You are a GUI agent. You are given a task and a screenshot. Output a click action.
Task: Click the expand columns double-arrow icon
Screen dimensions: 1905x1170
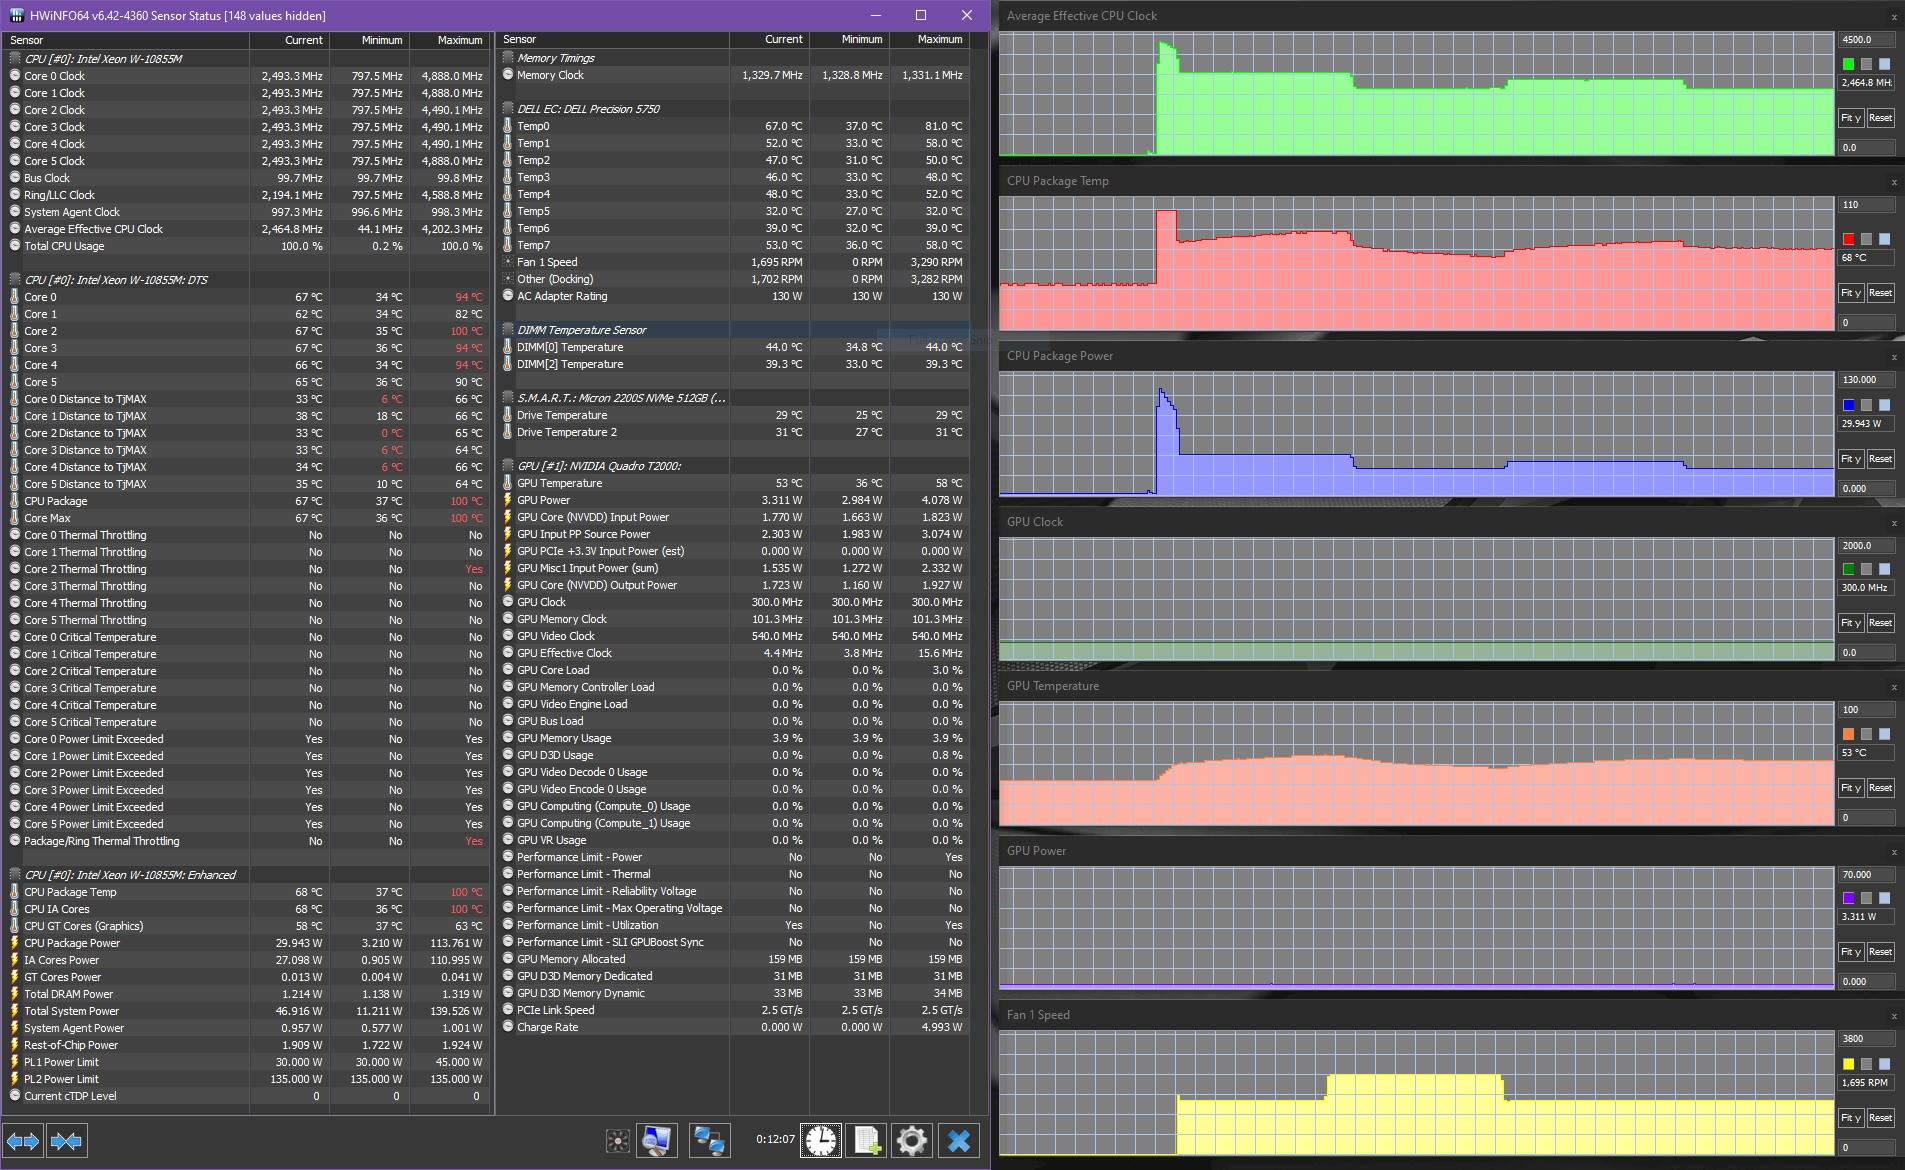(x=23, y=1141)
